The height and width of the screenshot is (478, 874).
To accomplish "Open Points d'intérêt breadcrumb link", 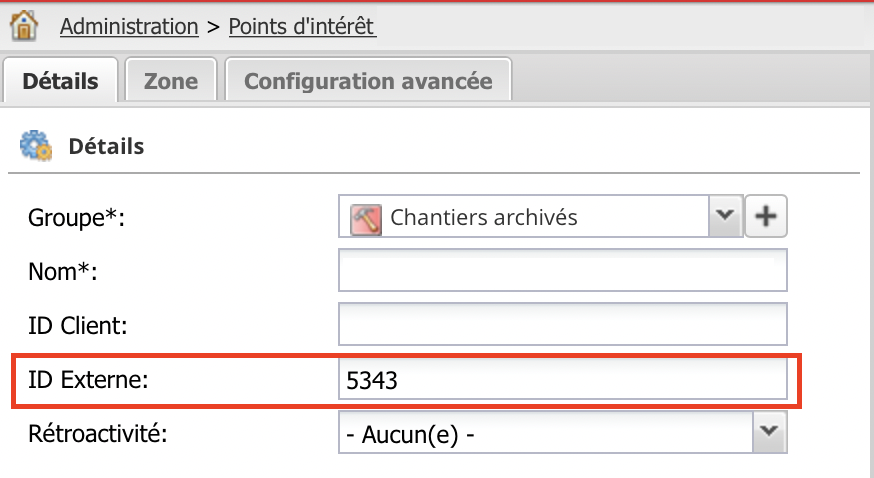I will click(302, 26).
